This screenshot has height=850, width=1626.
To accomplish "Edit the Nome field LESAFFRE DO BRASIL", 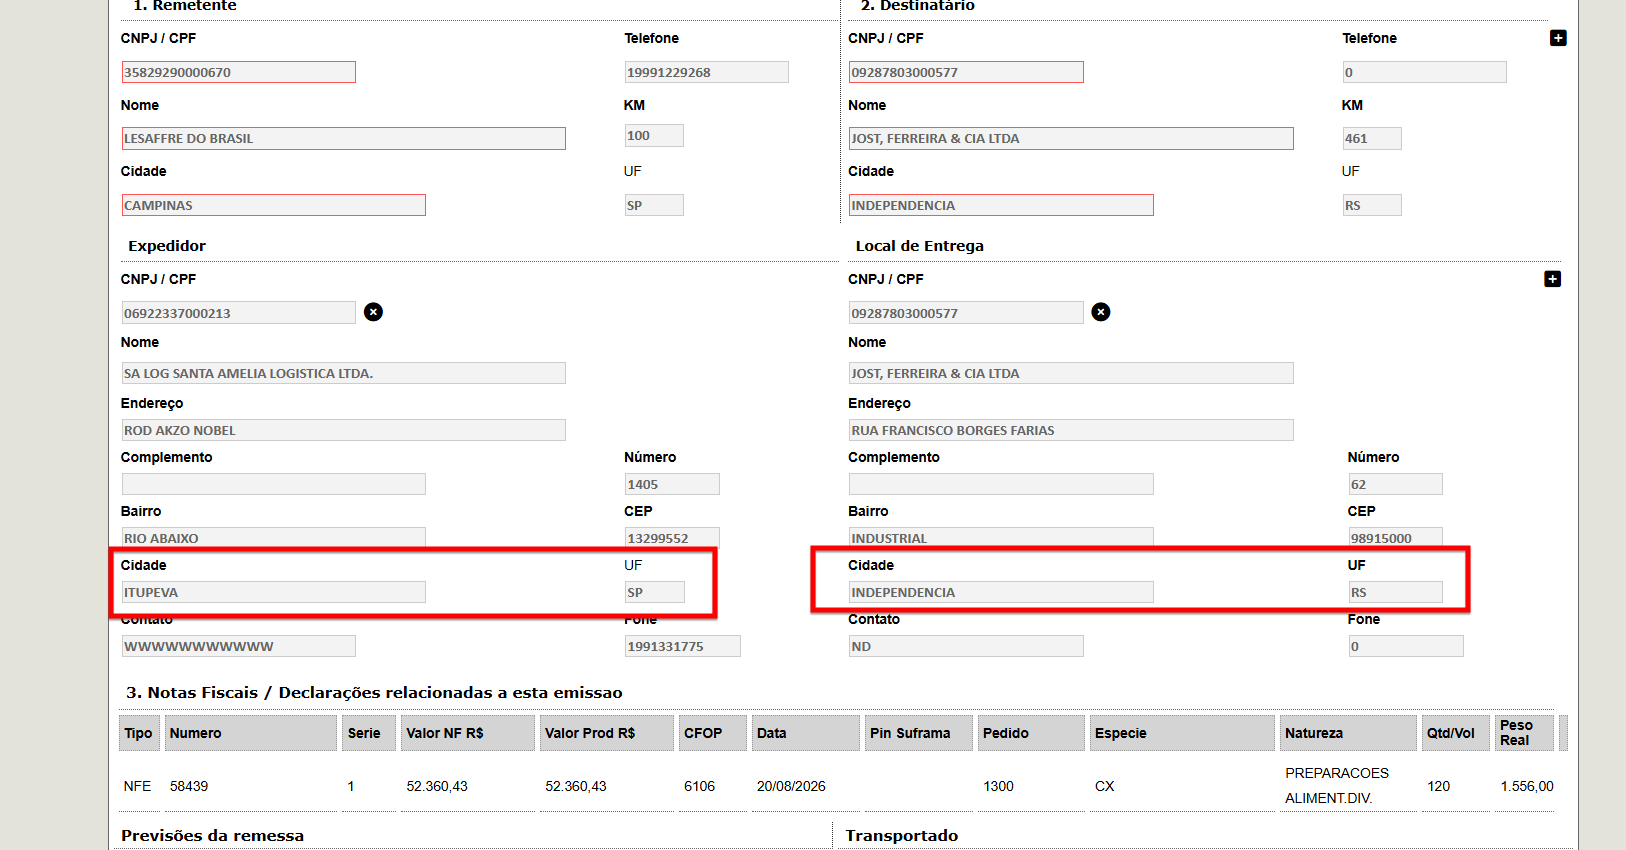I will (343, 138).
